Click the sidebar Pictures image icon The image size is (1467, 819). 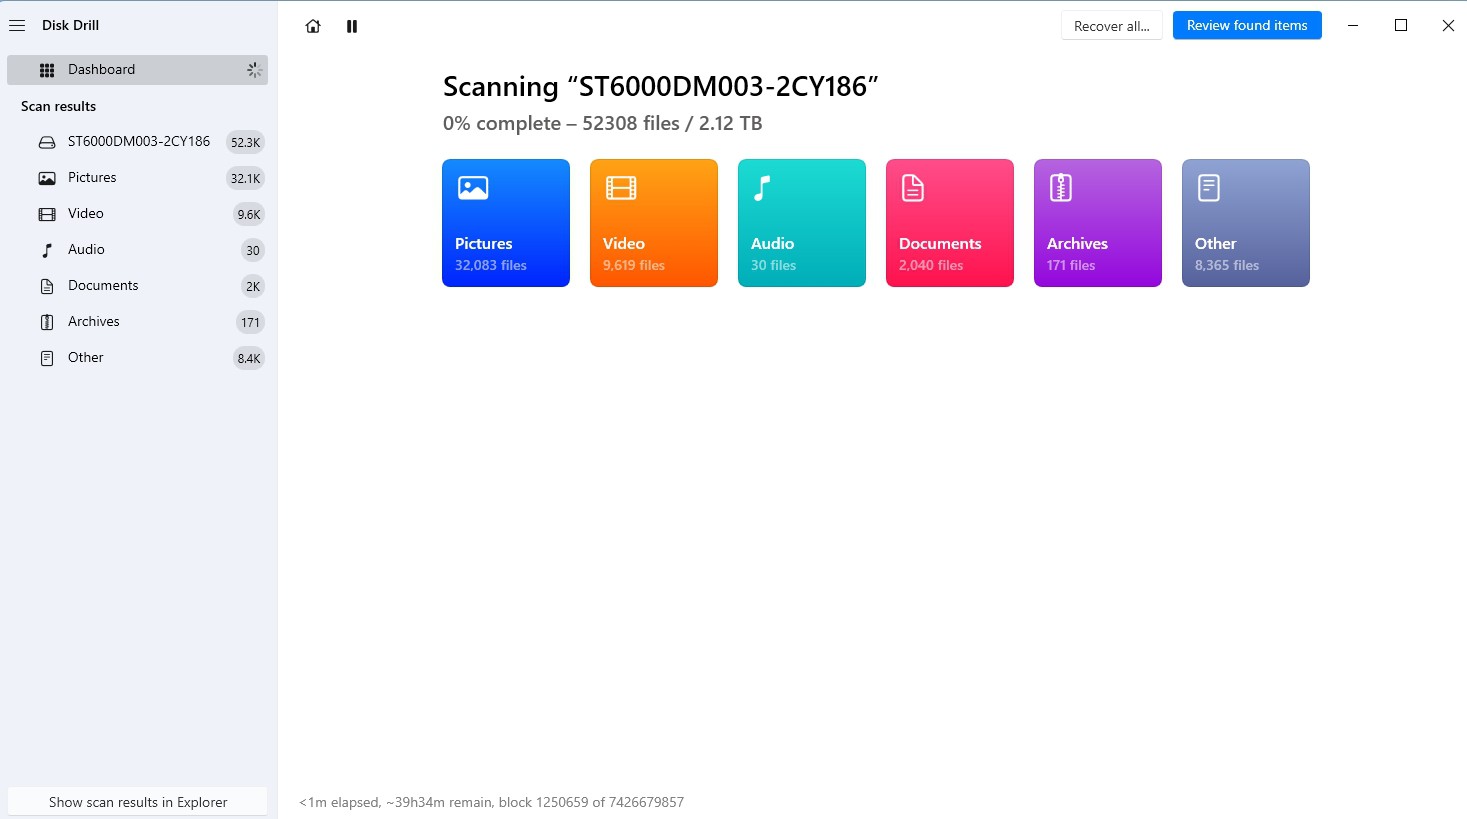pos(47,178)
